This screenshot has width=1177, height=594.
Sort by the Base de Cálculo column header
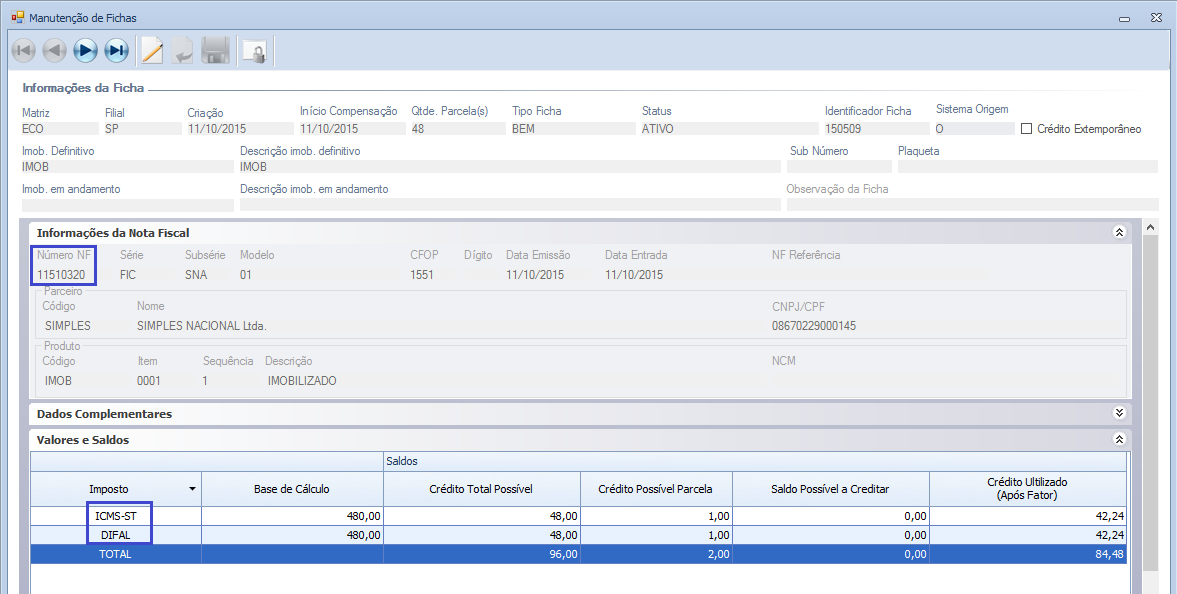click(x=291, y=489)
